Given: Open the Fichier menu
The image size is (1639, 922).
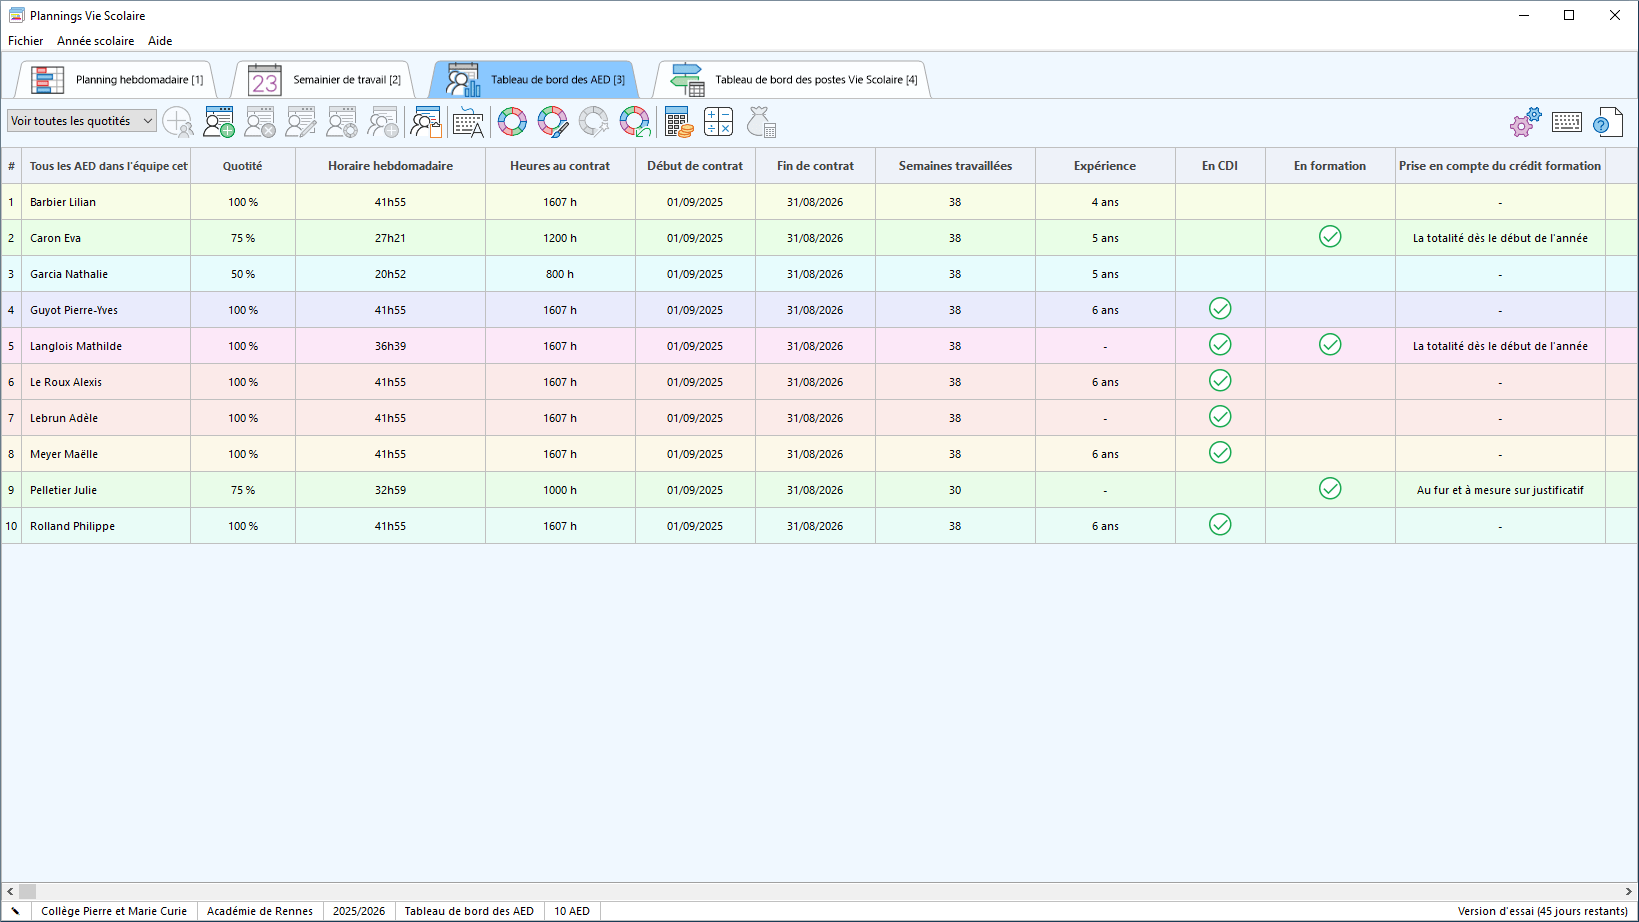Looking at the screenshot, I should (25, 41).
